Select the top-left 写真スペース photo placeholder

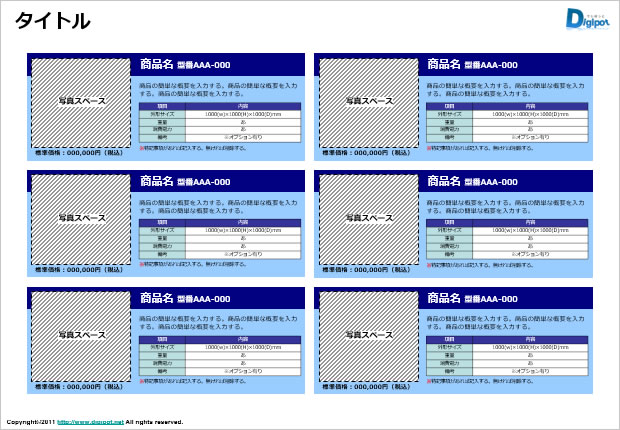point(81,102)
